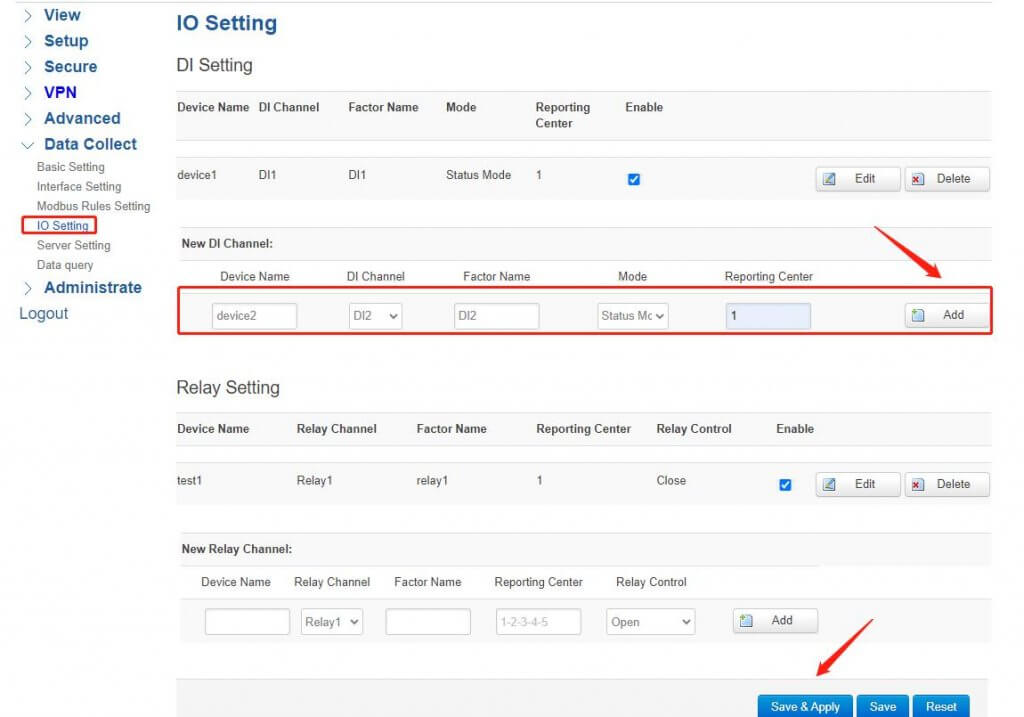
Task: Click the Add icon for new DI channel
Action: click(x=917, y=315)
